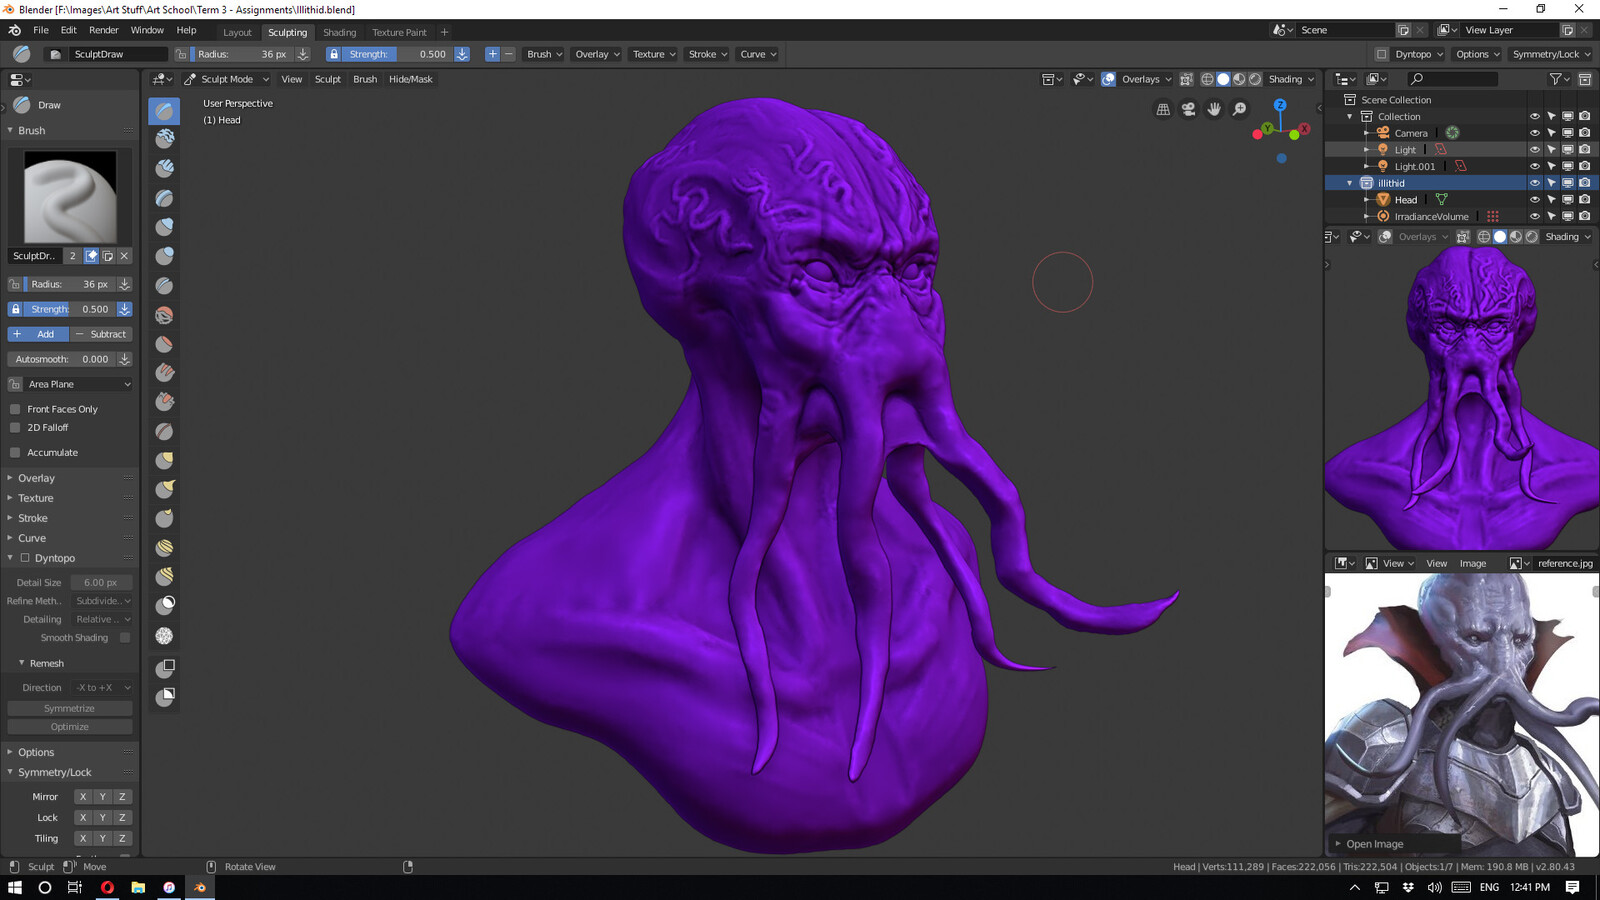Switch perspective/orthographic grid gizmo
This screenshot has height=900, width=1600.
point(1163,109)
